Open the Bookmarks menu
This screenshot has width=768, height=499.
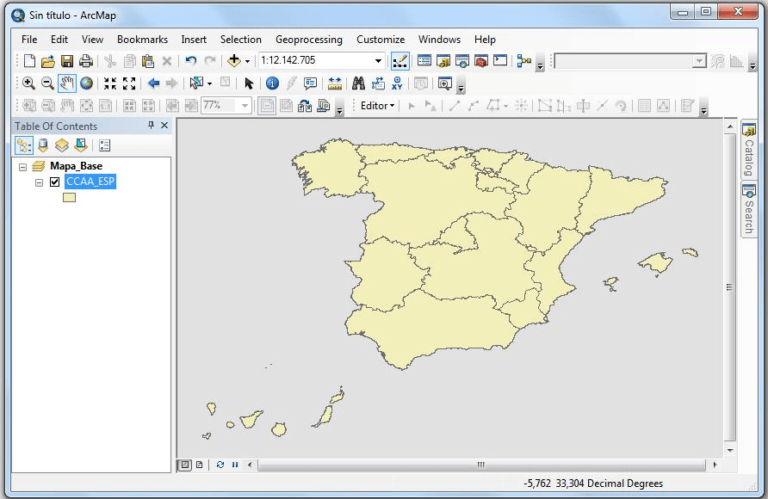[x=142, y=39]
